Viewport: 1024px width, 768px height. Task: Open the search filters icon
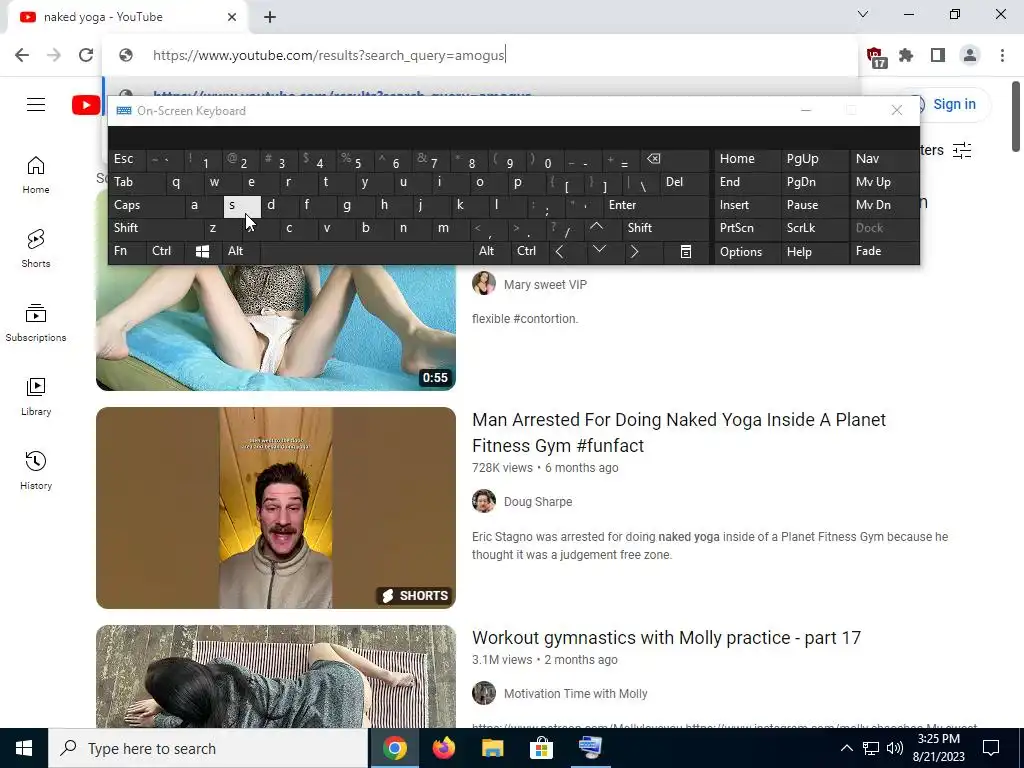point(962,150)
